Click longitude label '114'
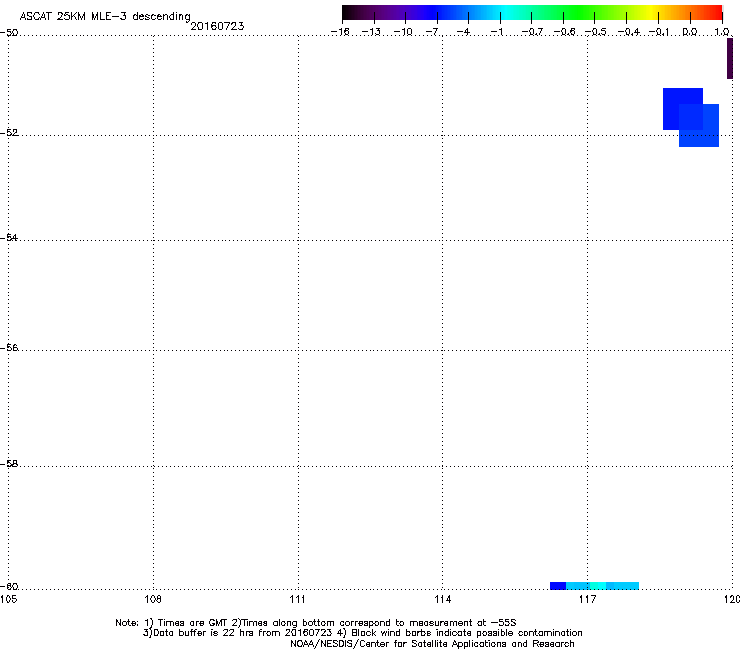This screenshot has height=650, width=740. 442,599
